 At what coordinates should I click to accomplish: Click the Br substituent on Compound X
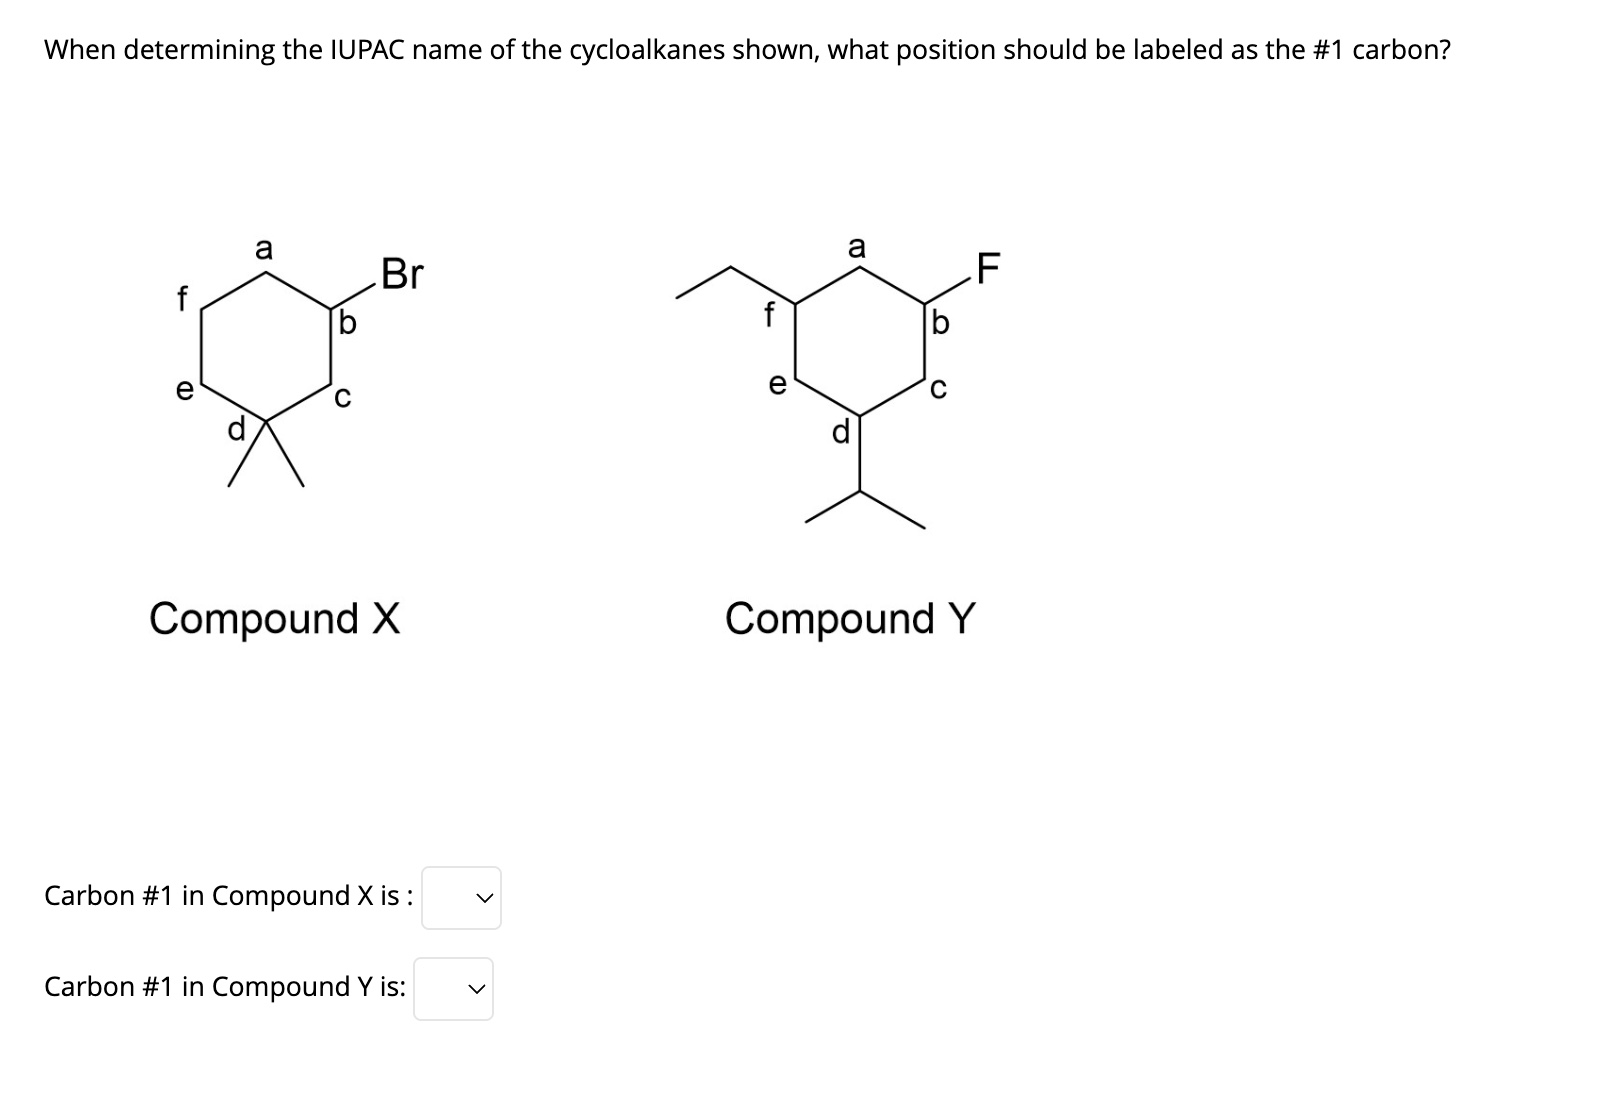point(402,272)
